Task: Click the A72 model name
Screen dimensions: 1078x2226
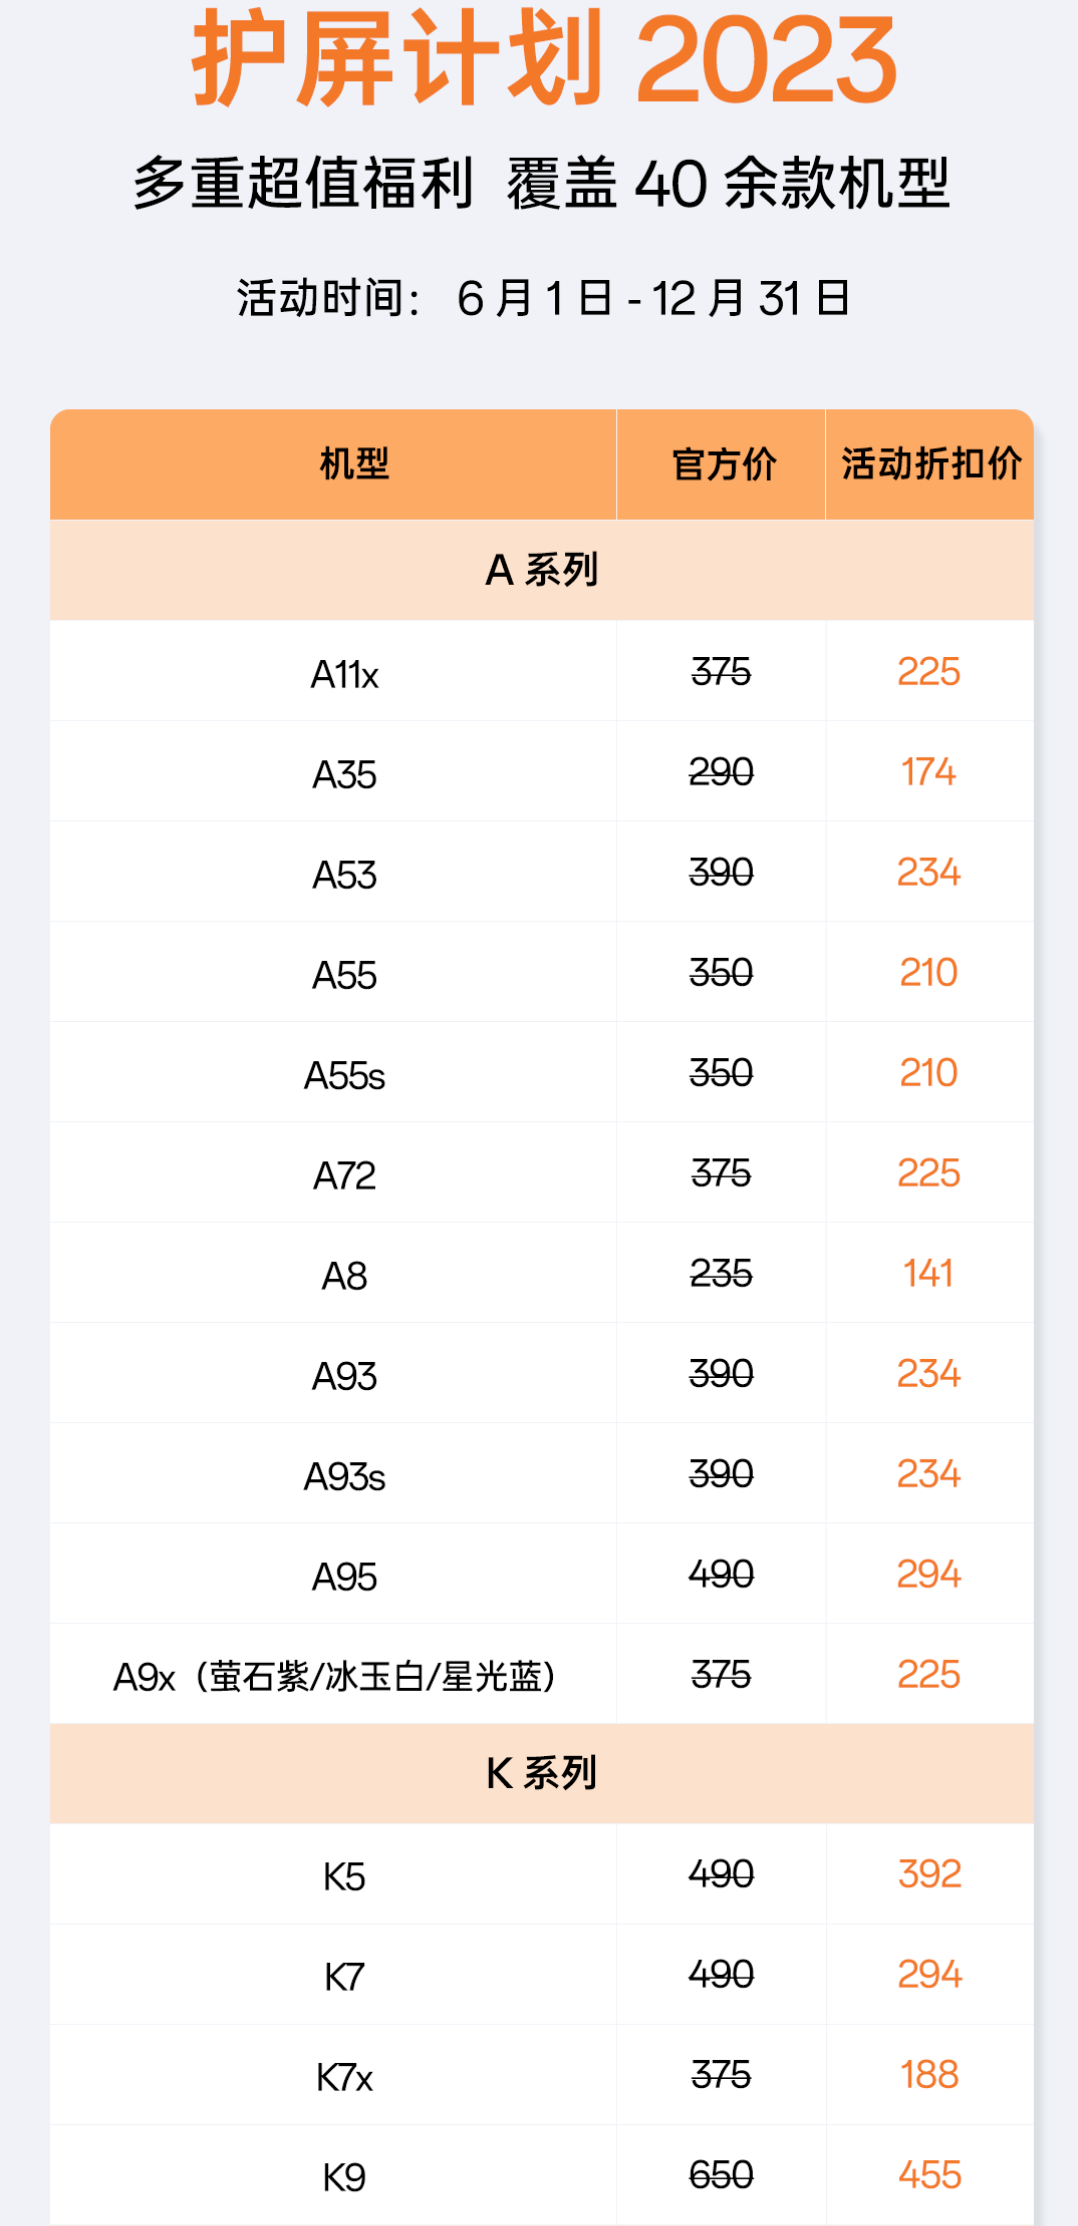Action: click(344, 1176)
